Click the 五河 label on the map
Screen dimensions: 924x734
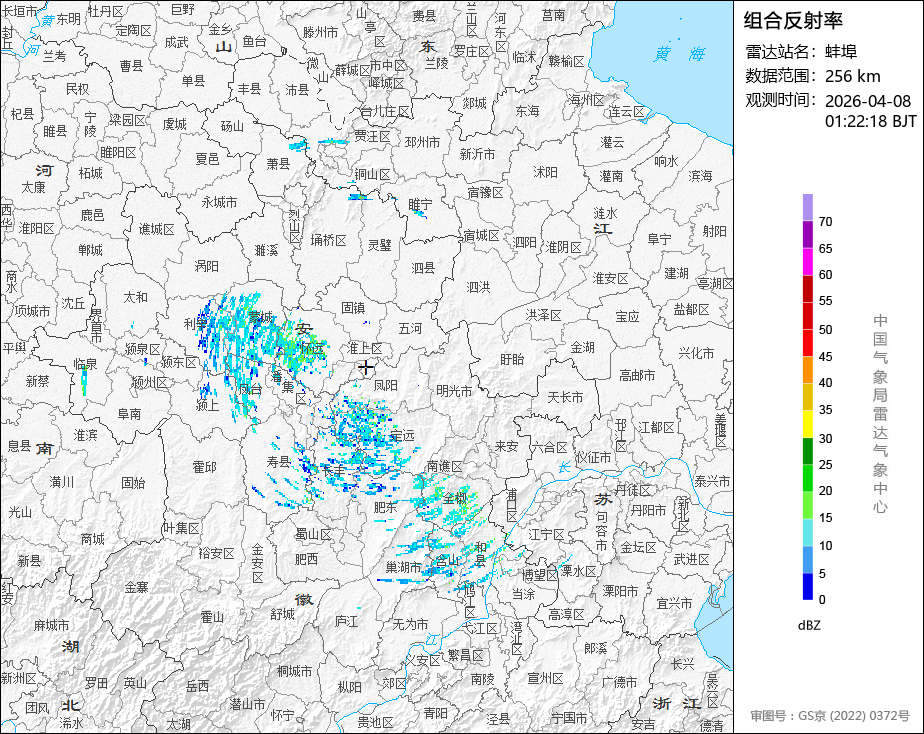click(410, 329)
